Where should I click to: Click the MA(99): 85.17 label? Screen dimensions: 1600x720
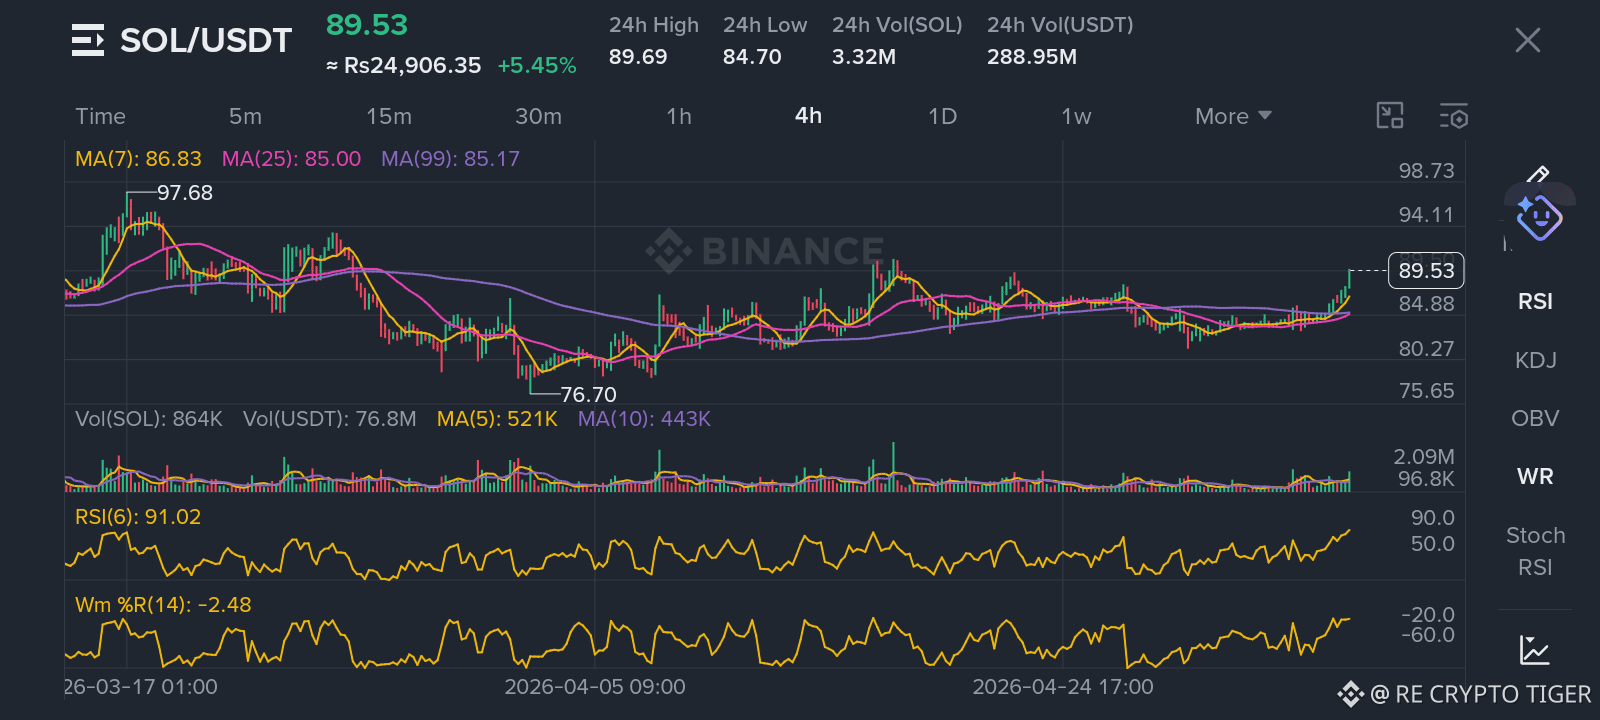450,159
